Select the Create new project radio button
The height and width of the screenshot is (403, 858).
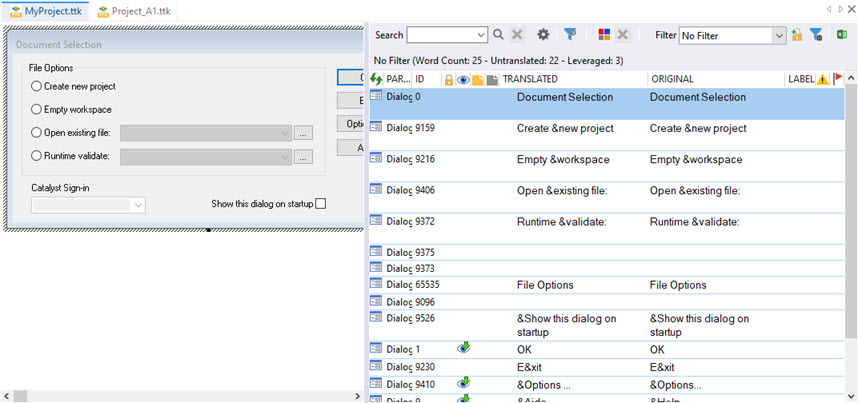pos(37,87)
